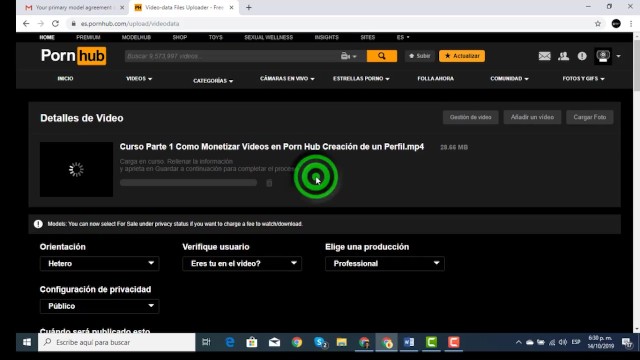640x360 pixels.
Task: Open red Camtasia recorder taskbar icon
Action: point(453,342)
